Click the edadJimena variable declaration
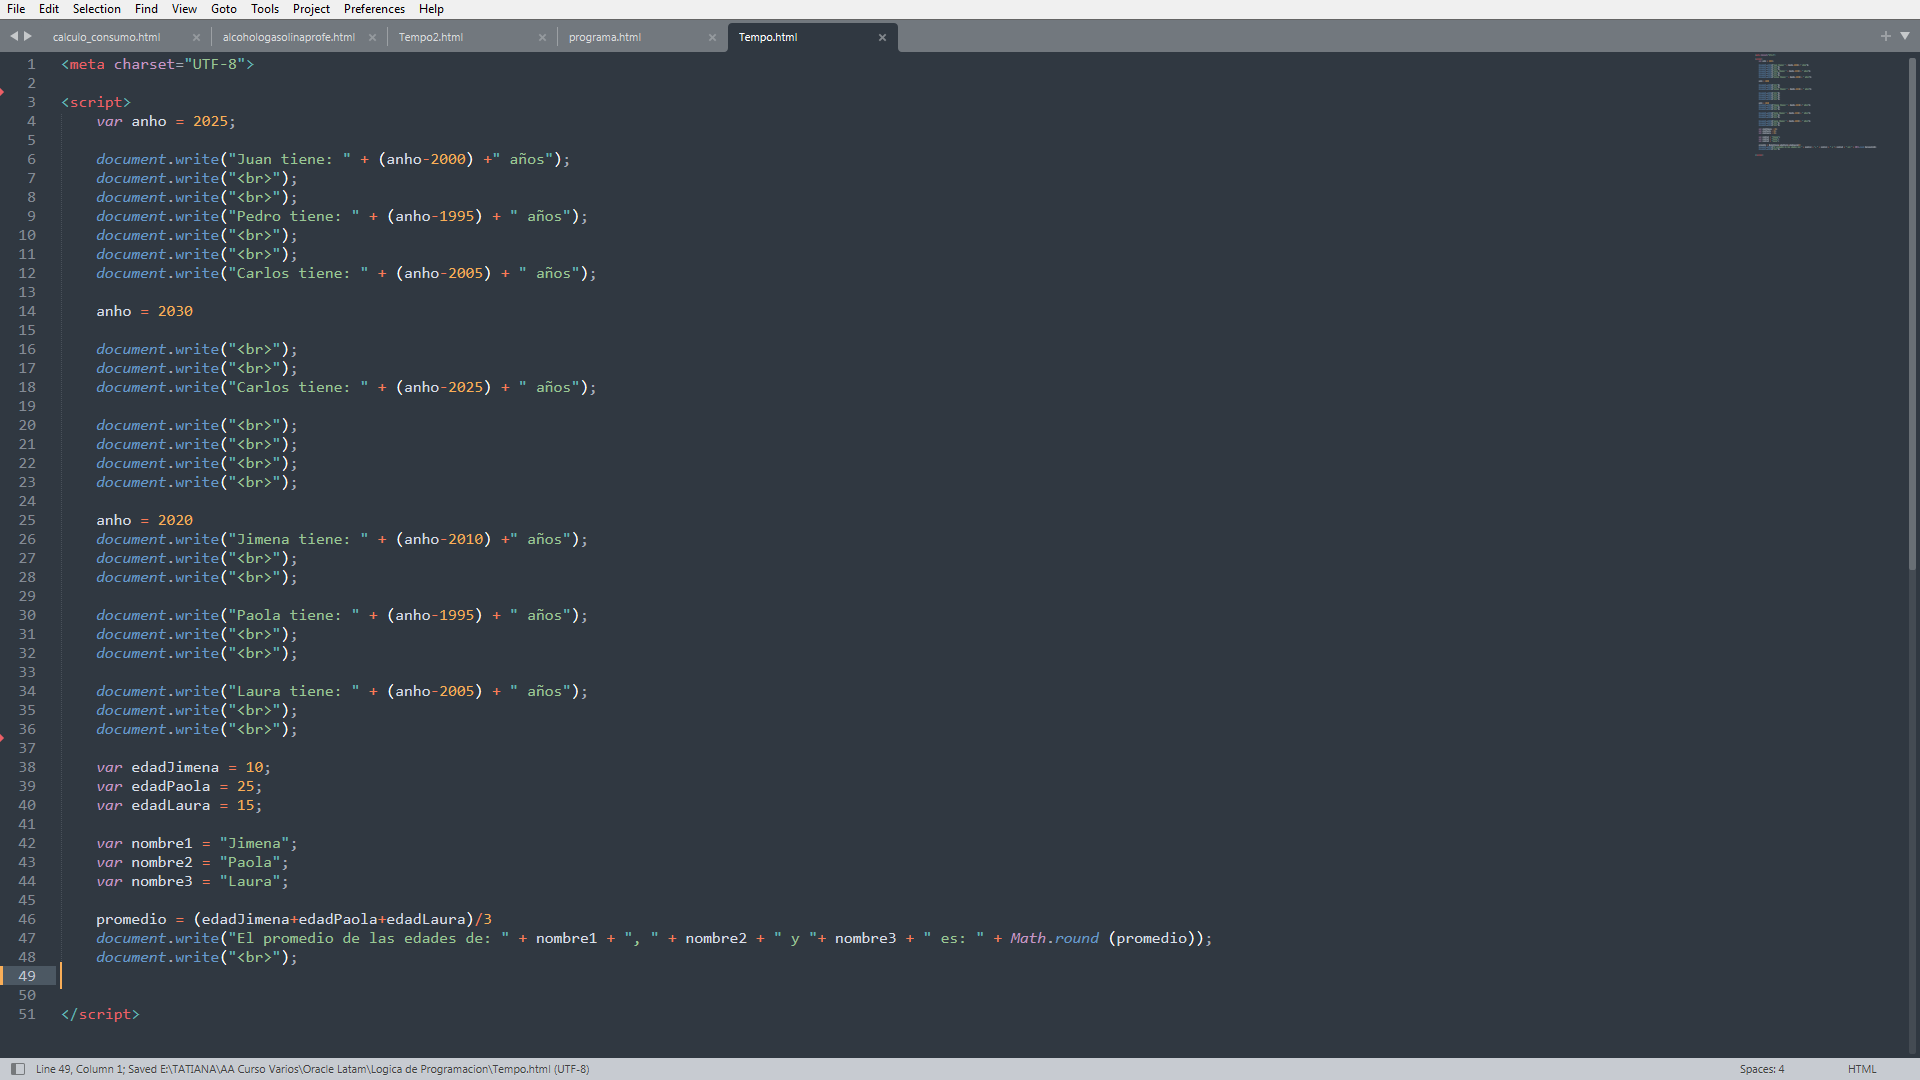 [183, 767]
